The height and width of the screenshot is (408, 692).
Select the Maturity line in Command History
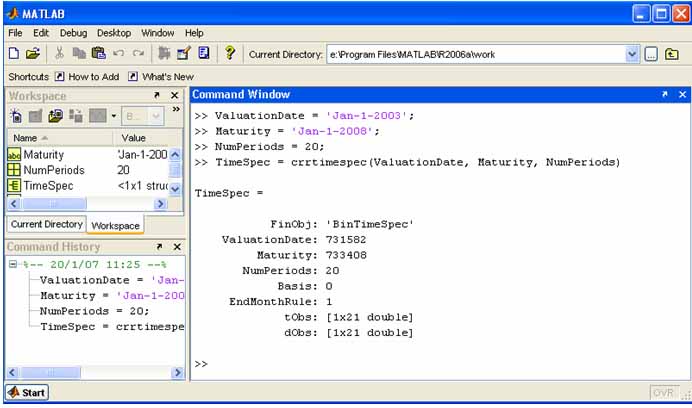pyautogui.click(x=112, y=295)
